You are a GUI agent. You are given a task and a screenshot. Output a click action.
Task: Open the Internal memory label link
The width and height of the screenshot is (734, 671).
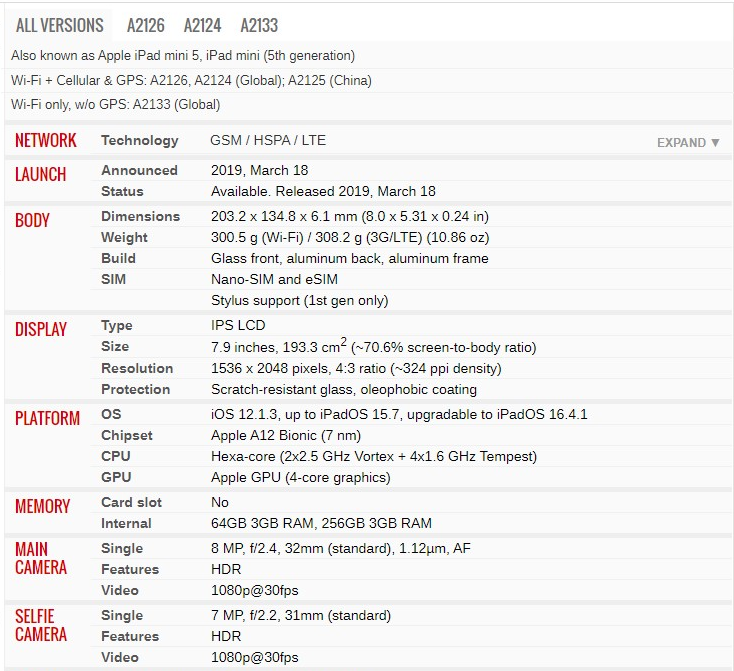pos(126,524)
